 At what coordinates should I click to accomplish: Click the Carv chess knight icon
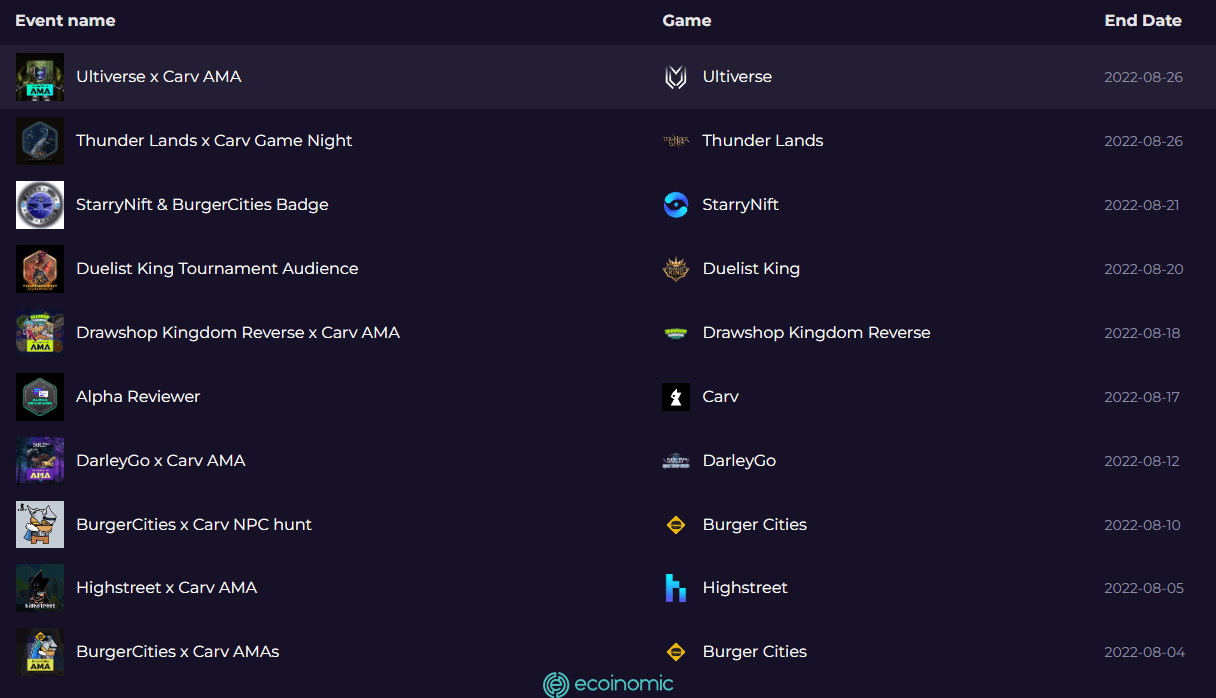click(676, 397)
